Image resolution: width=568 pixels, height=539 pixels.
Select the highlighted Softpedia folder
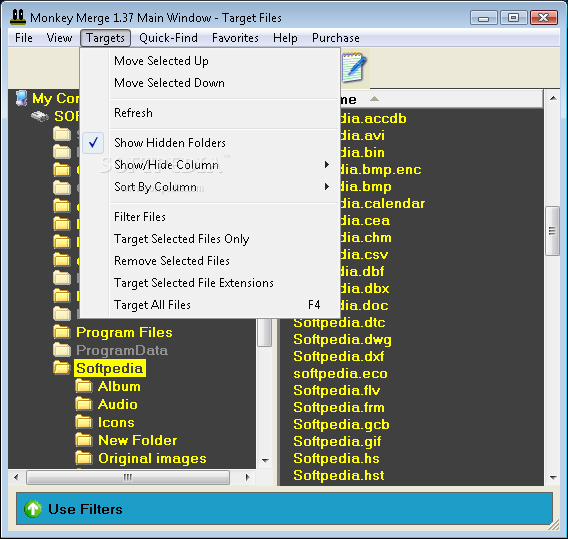(110, 368)
